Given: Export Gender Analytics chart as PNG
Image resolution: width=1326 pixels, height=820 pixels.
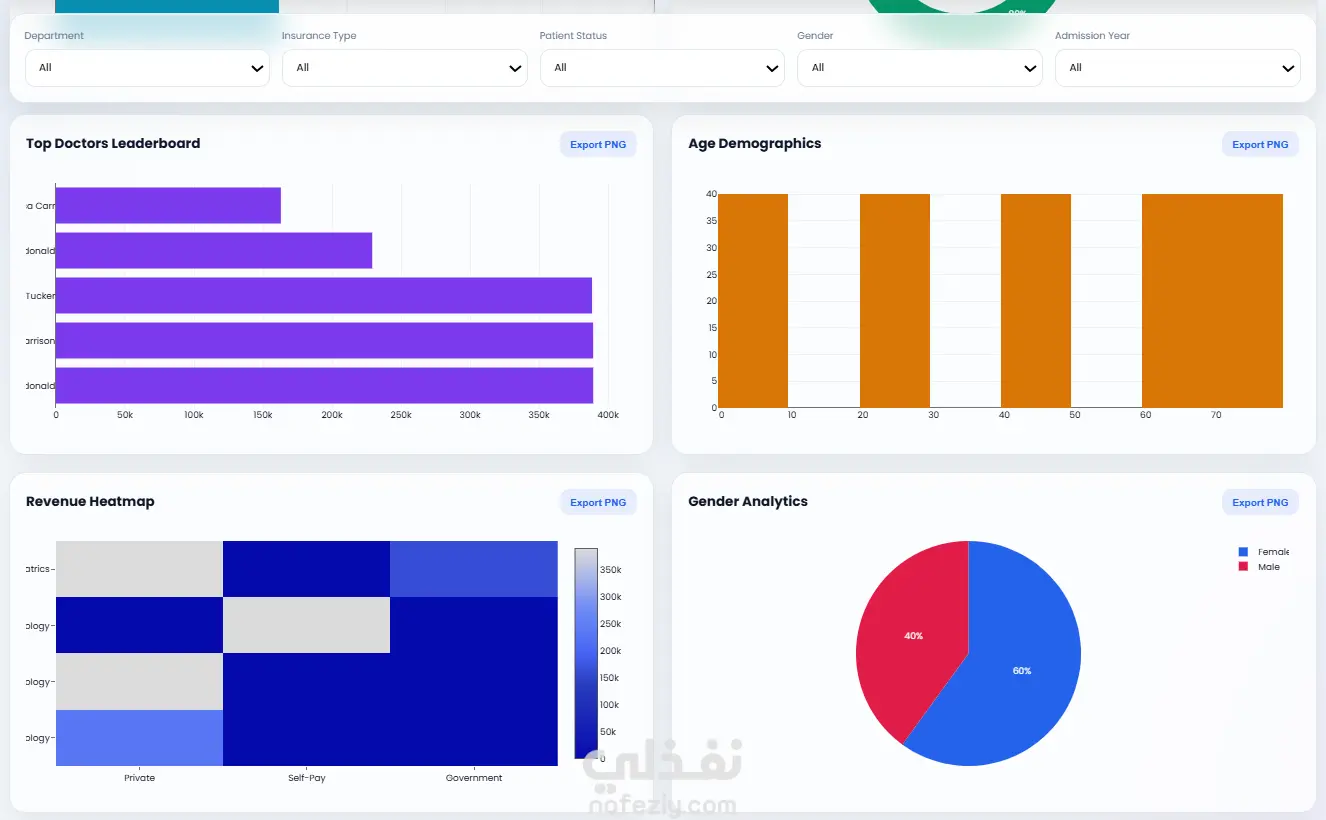Looking at the screenshot, I should click(1260, 503).
